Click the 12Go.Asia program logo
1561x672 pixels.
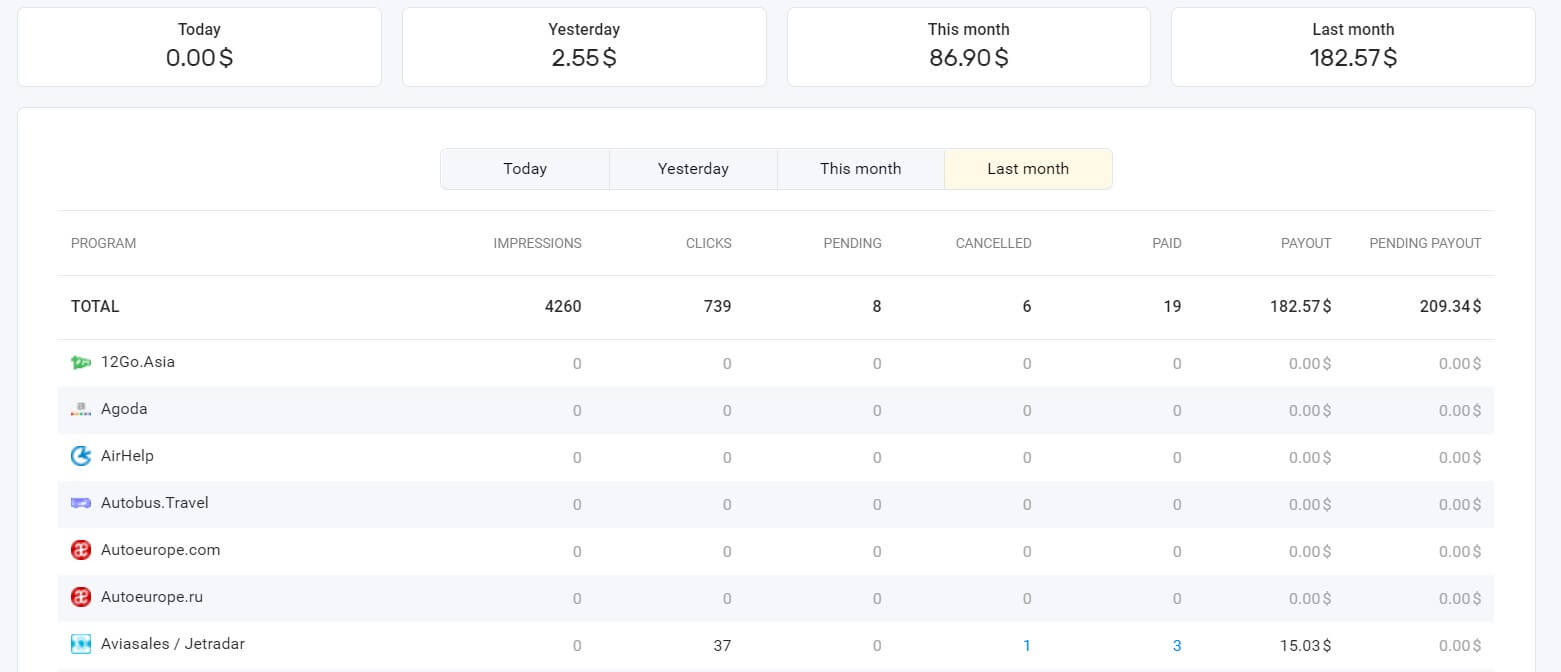click(80, 362)
